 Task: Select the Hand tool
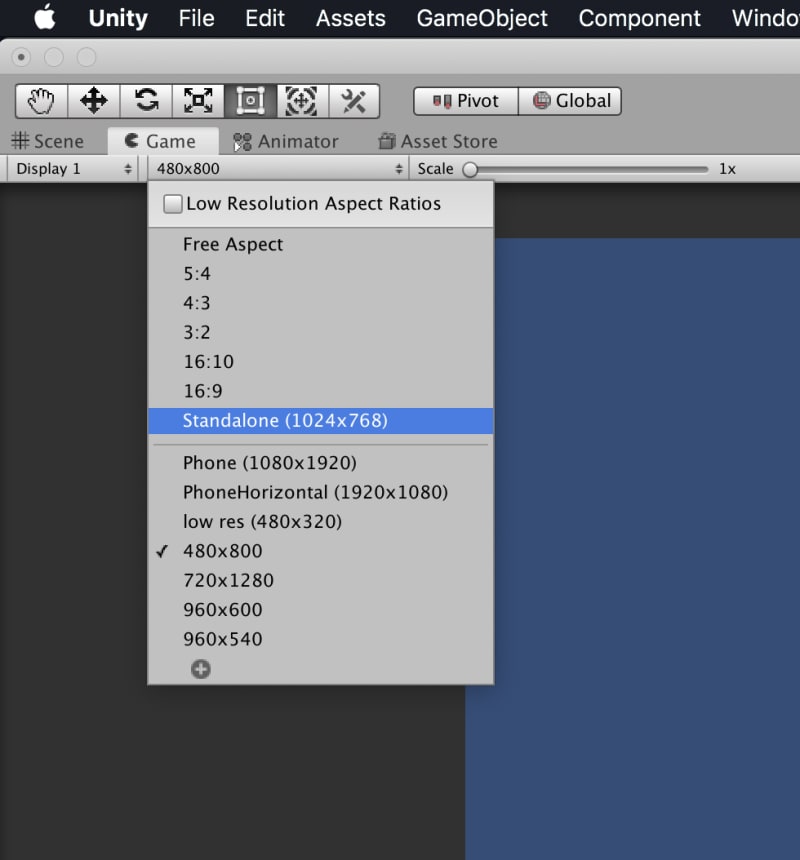[41, 101]
